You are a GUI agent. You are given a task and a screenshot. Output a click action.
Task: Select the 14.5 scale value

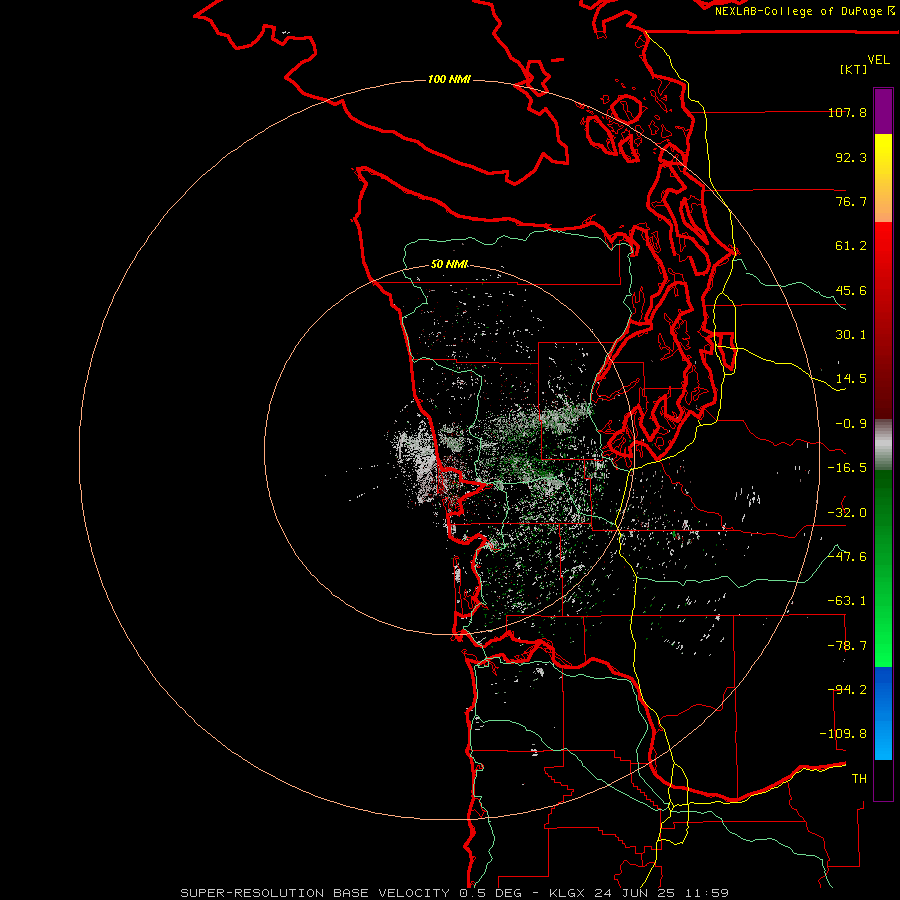click(x=851, y=379)
